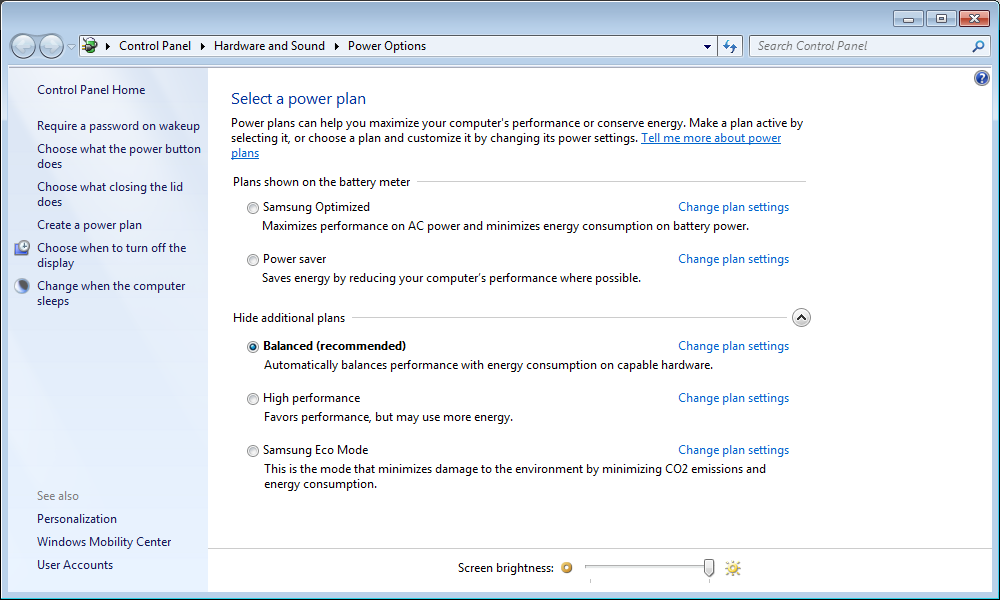Open Personalization under See also

pos(77,519)
